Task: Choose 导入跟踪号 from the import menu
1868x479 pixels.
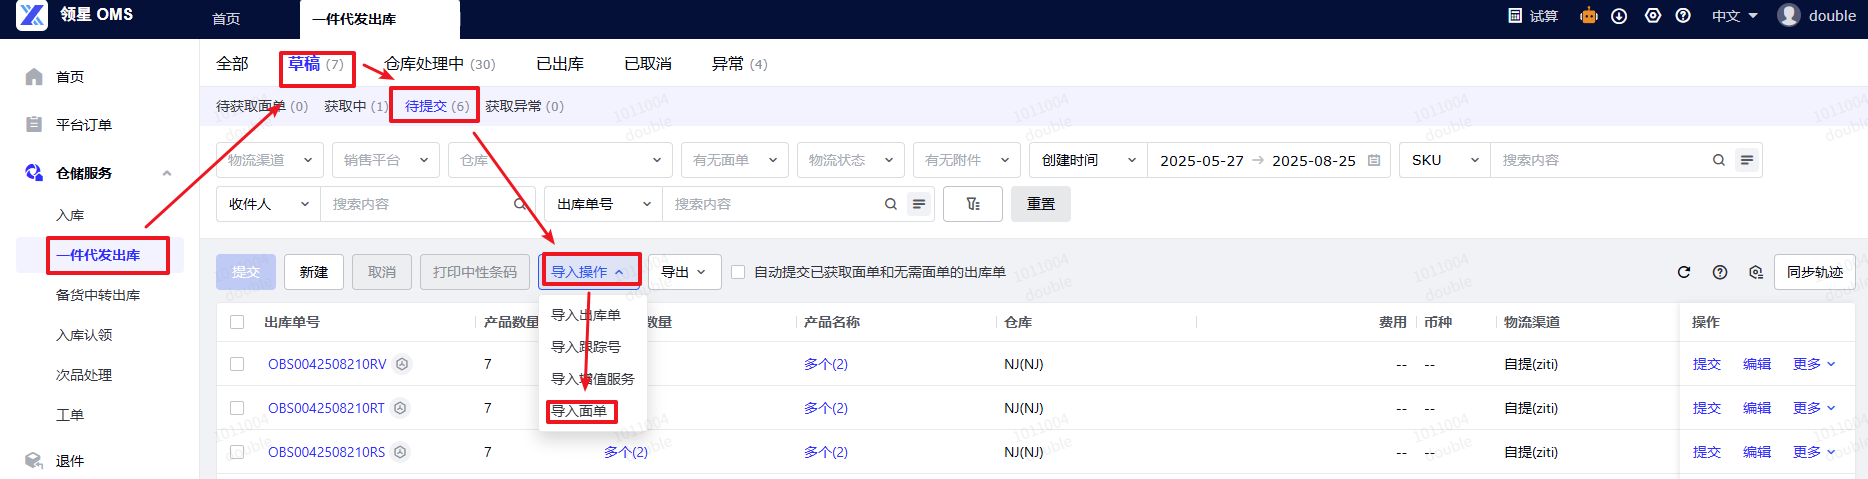Action: point(586,347)
